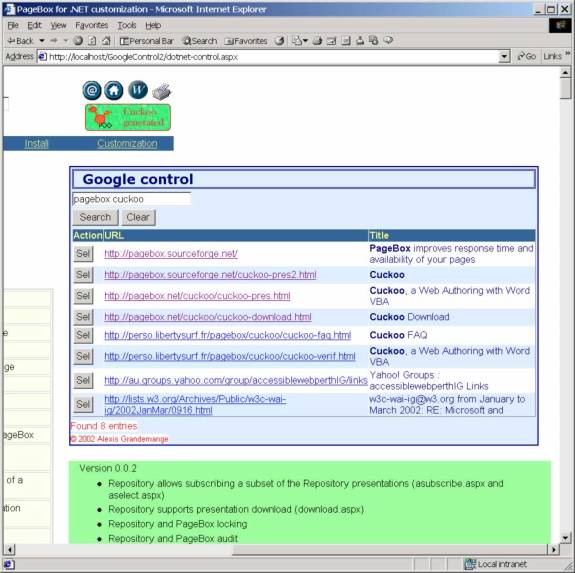The width and height of the screenshot is (575, 573).
Task: Open the View menu
Action: [58, 25]
